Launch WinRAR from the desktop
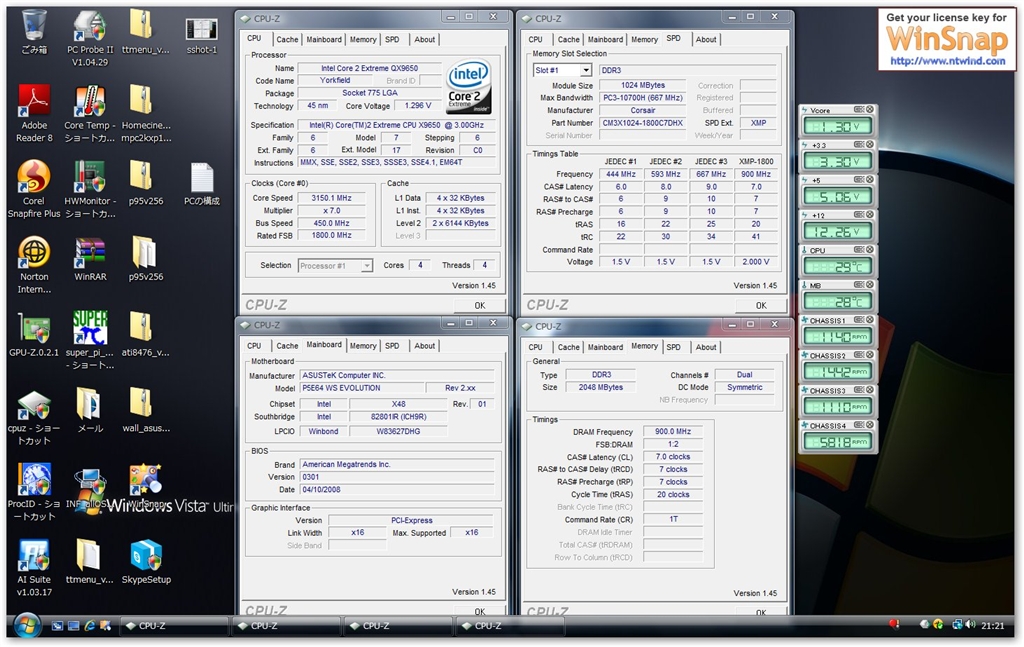Screen dimensions: 1024x647 89,255
